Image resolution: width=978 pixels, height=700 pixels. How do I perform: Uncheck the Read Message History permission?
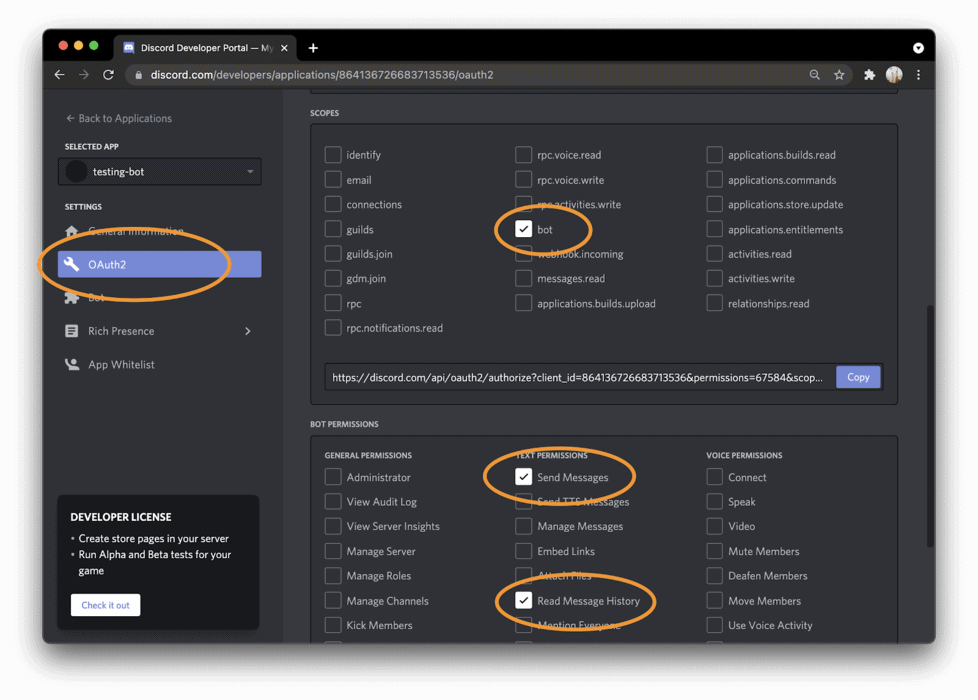524,600
